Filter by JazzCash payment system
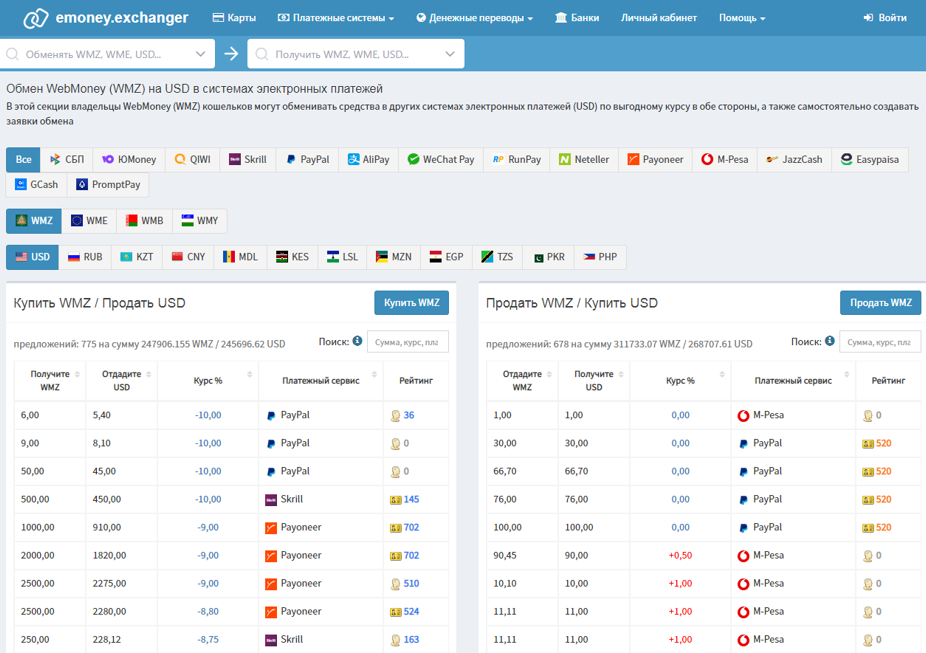The height and width of the screenshot is (653, 926). [794, 159]
